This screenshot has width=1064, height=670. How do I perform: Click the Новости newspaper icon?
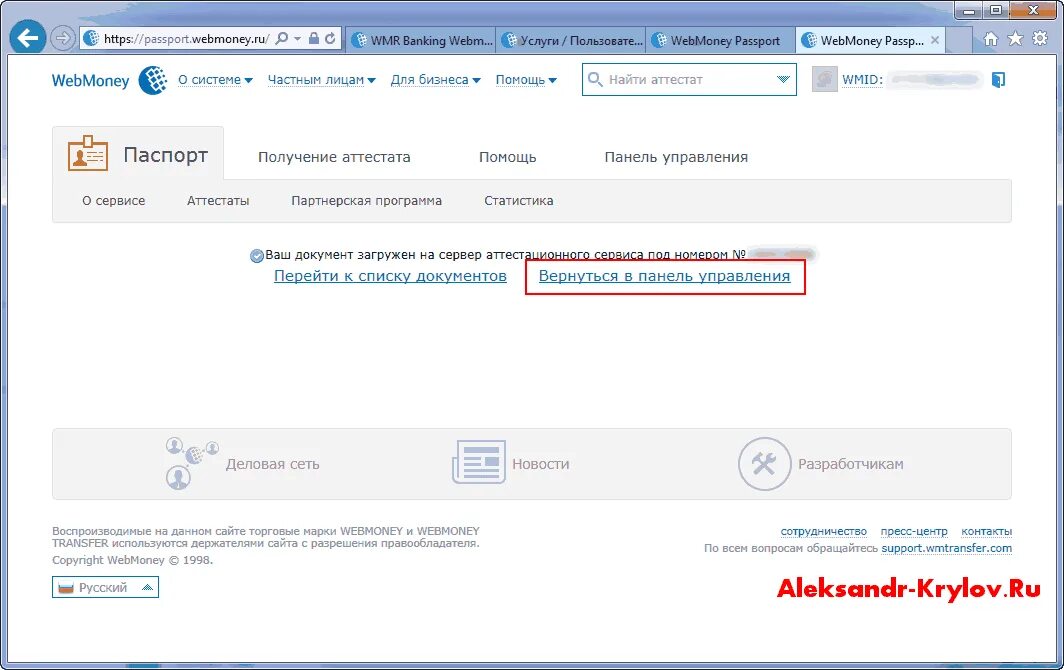click(479, 462)
